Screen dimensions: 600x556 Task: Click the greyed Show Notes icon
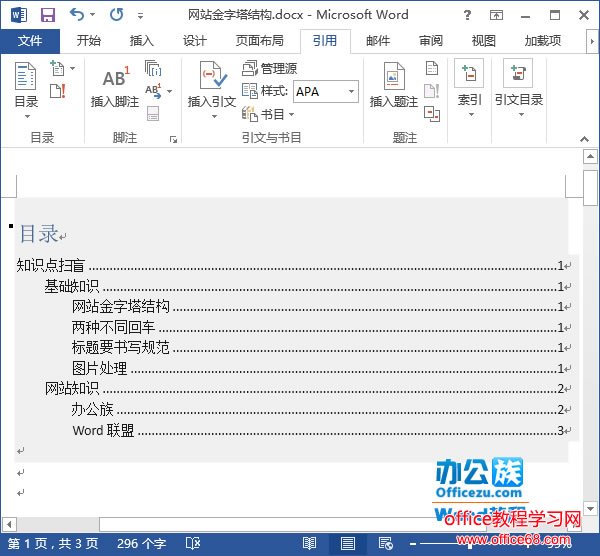[x=153, y=114]
